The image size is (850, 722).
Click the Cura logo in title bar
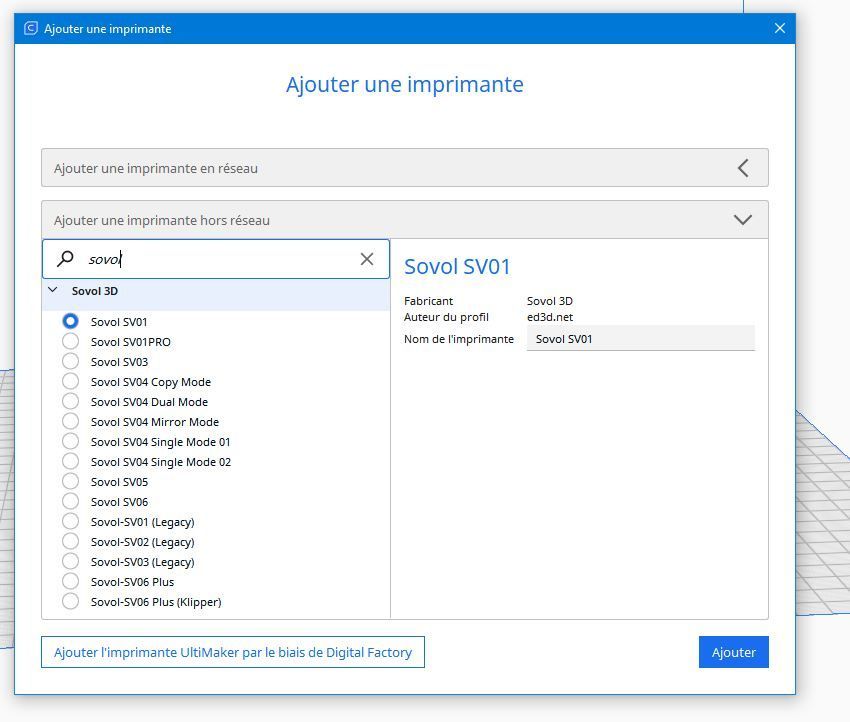coord(30,29)
